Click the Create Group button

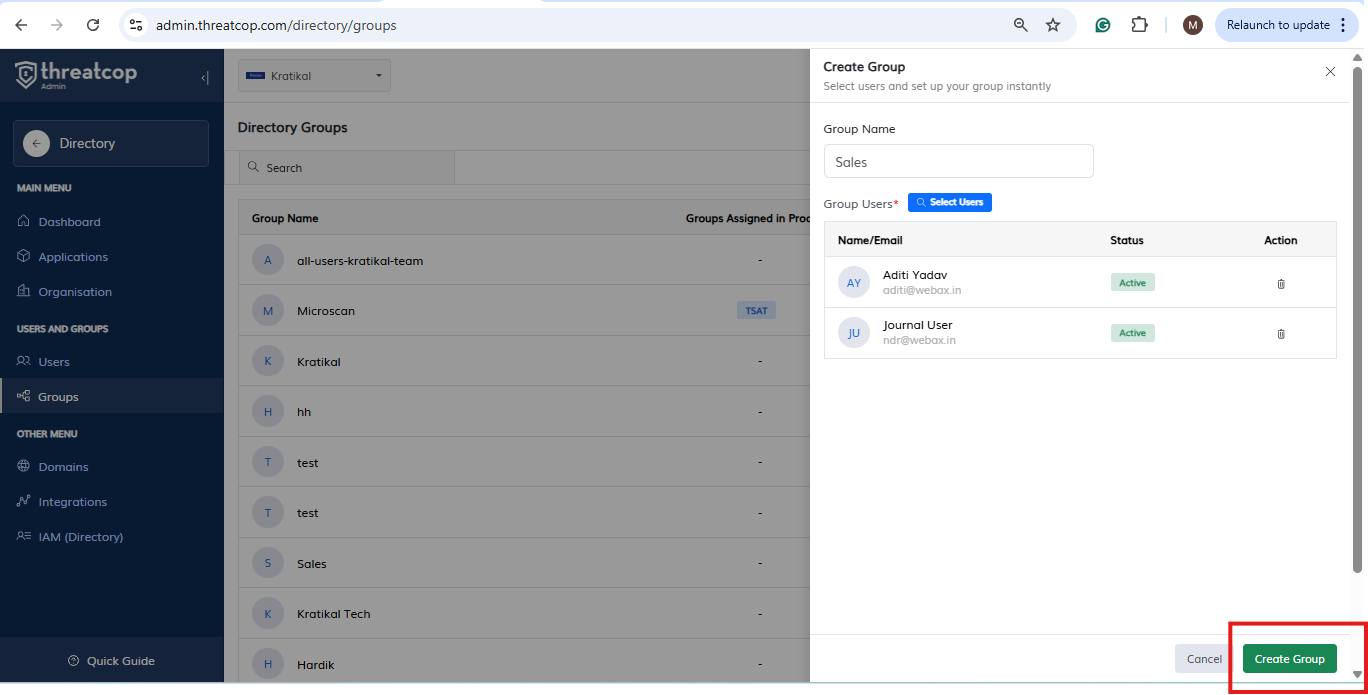click(x=1289, y=659)
